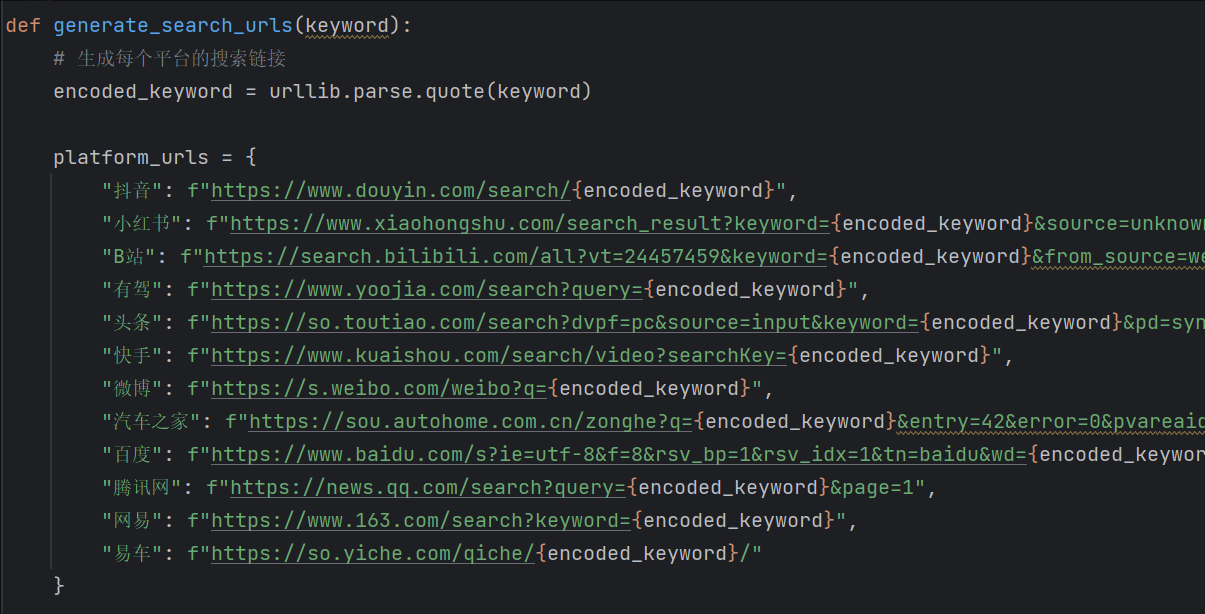Open the sou.autohome.com.cn link
1205x614 pixels.
(x=471, y=422)
